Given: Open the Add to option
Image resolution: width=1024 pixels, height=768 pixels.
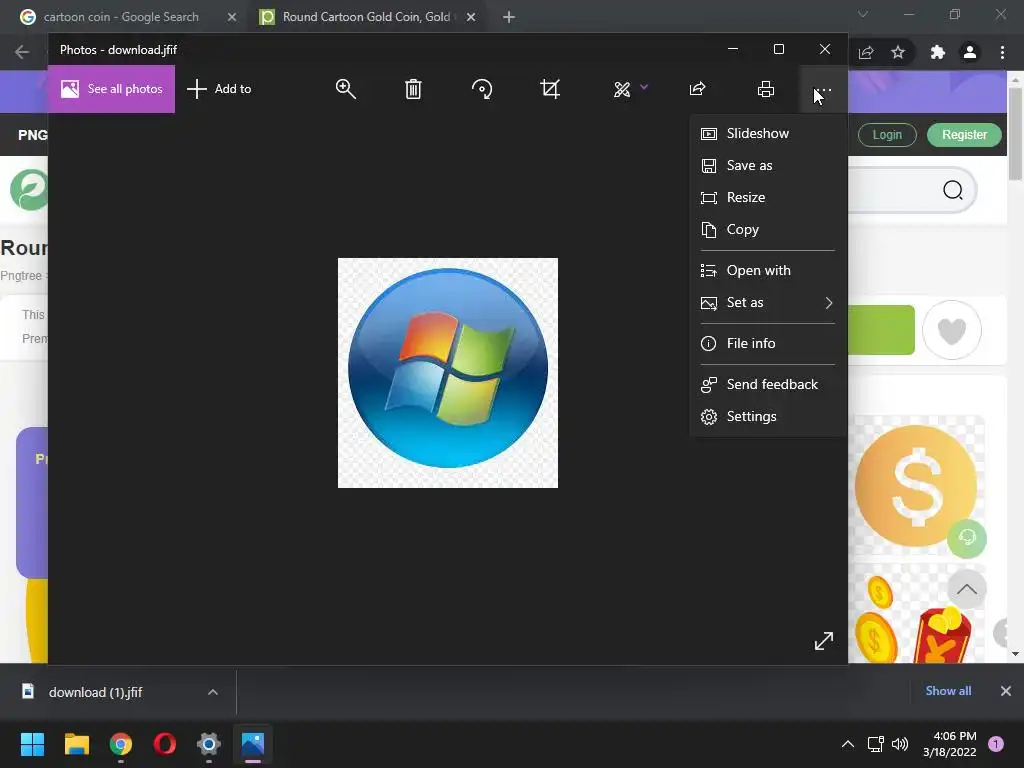Looking at the screenshot, I should pos(219,89).
